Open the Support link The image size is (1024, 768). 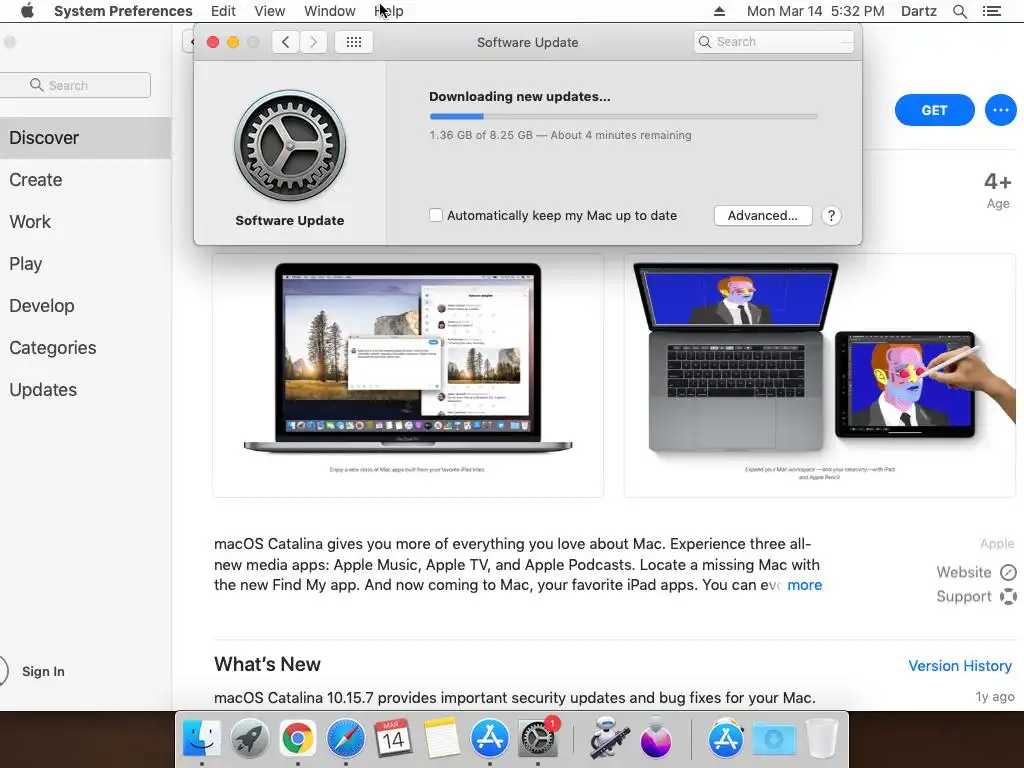click(976, 596)
